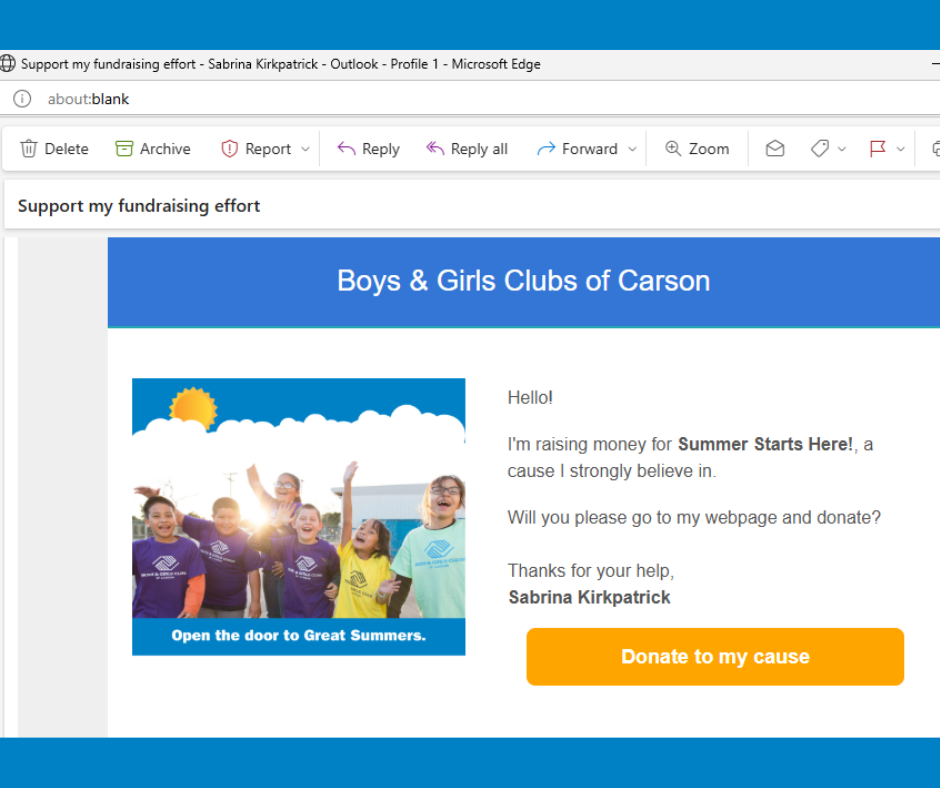Click the 'Hello!' greeting text

pyautogui.click(x=530, y=397)
